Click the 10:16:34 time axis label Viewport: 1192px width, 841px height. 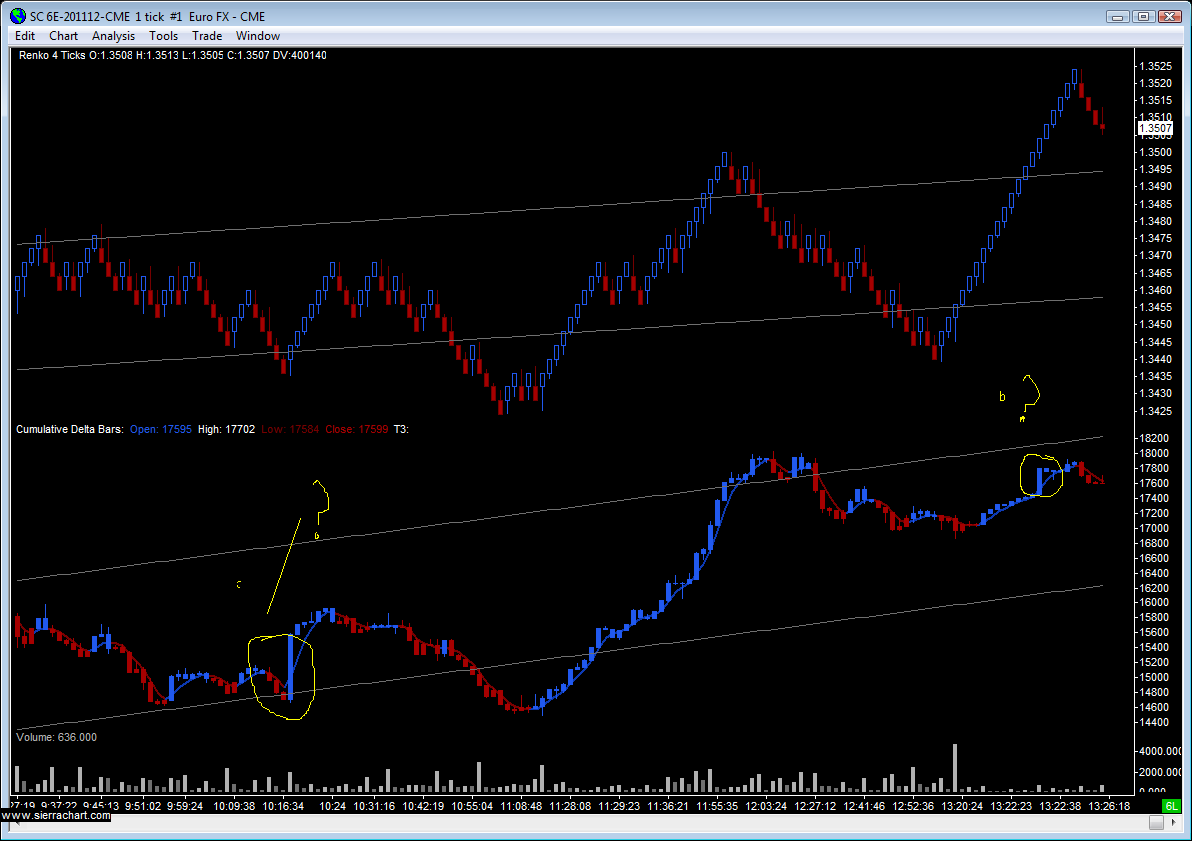(x=283, y=805)
